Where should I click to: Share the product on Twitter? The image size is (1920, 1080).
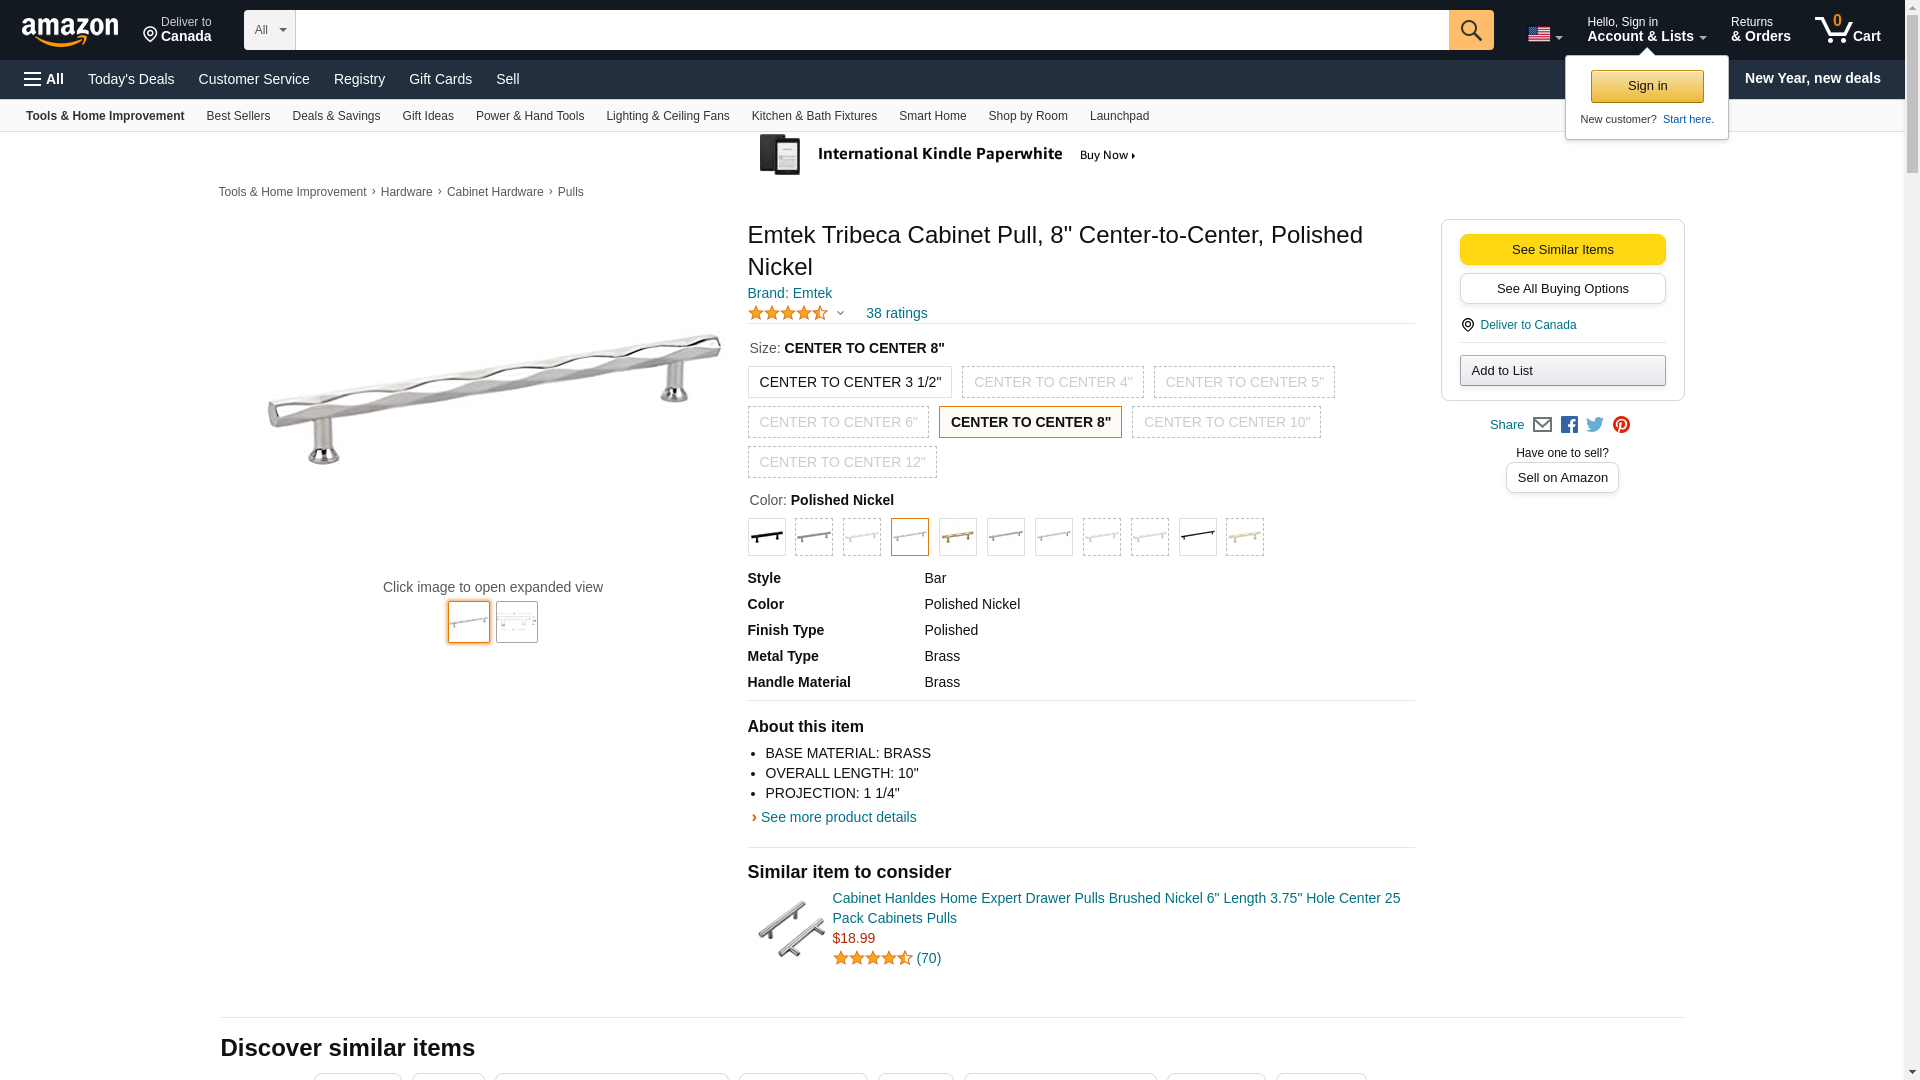point(1595,425)
